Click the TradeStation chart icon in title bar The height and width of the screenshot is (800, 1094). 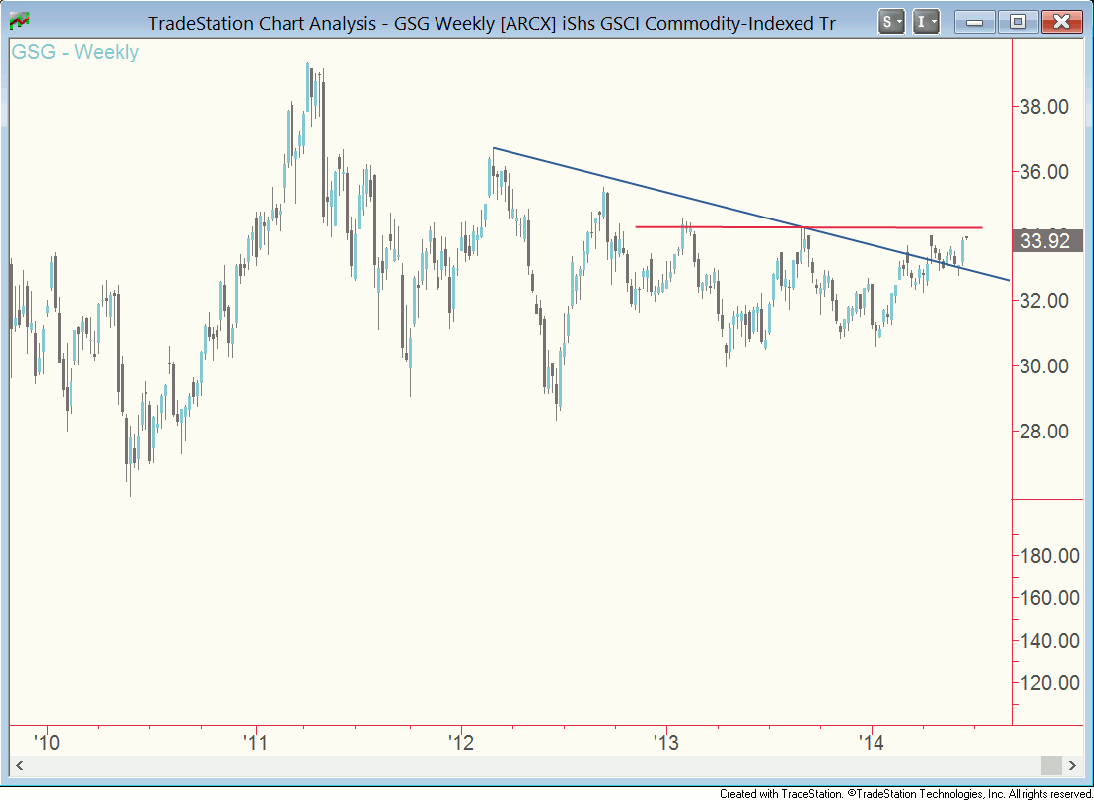18,21
